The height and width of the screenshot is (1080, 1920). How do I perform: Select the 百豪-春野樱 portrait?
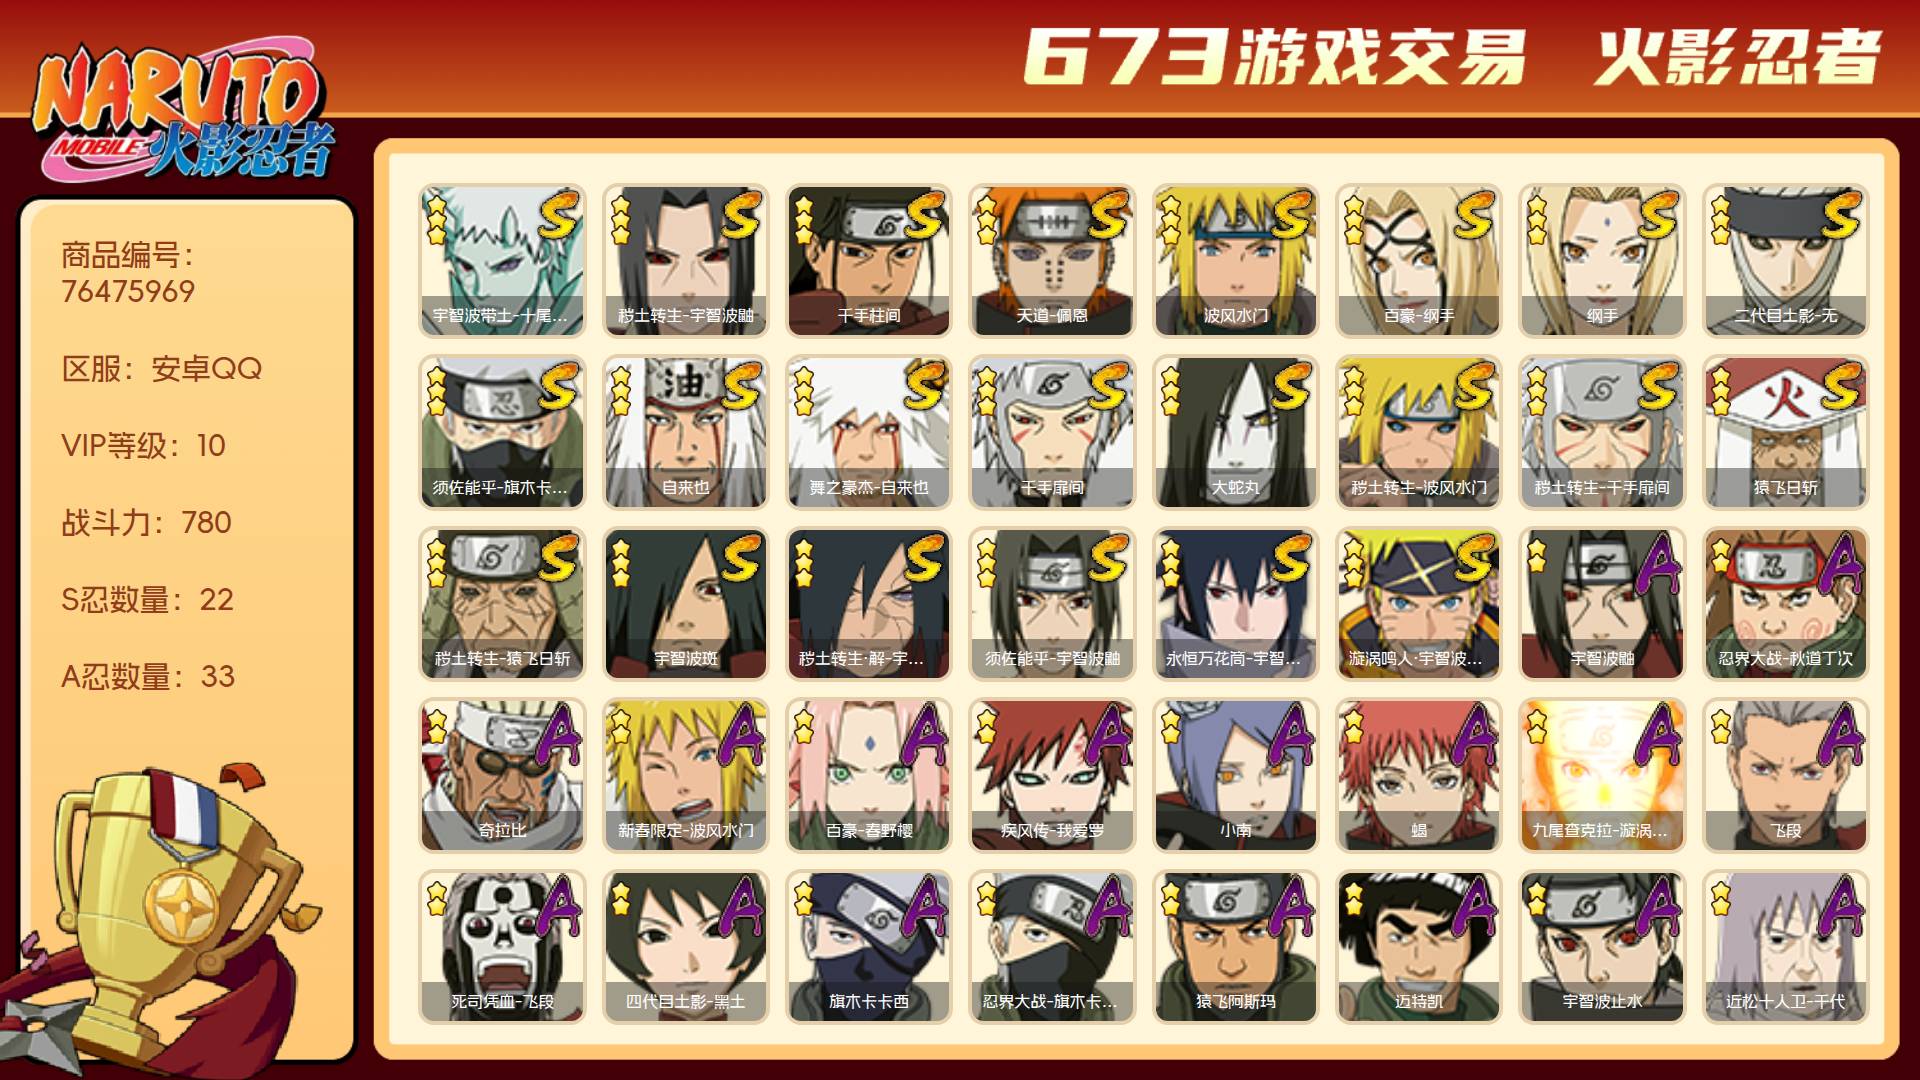click(x=868, y=776)
